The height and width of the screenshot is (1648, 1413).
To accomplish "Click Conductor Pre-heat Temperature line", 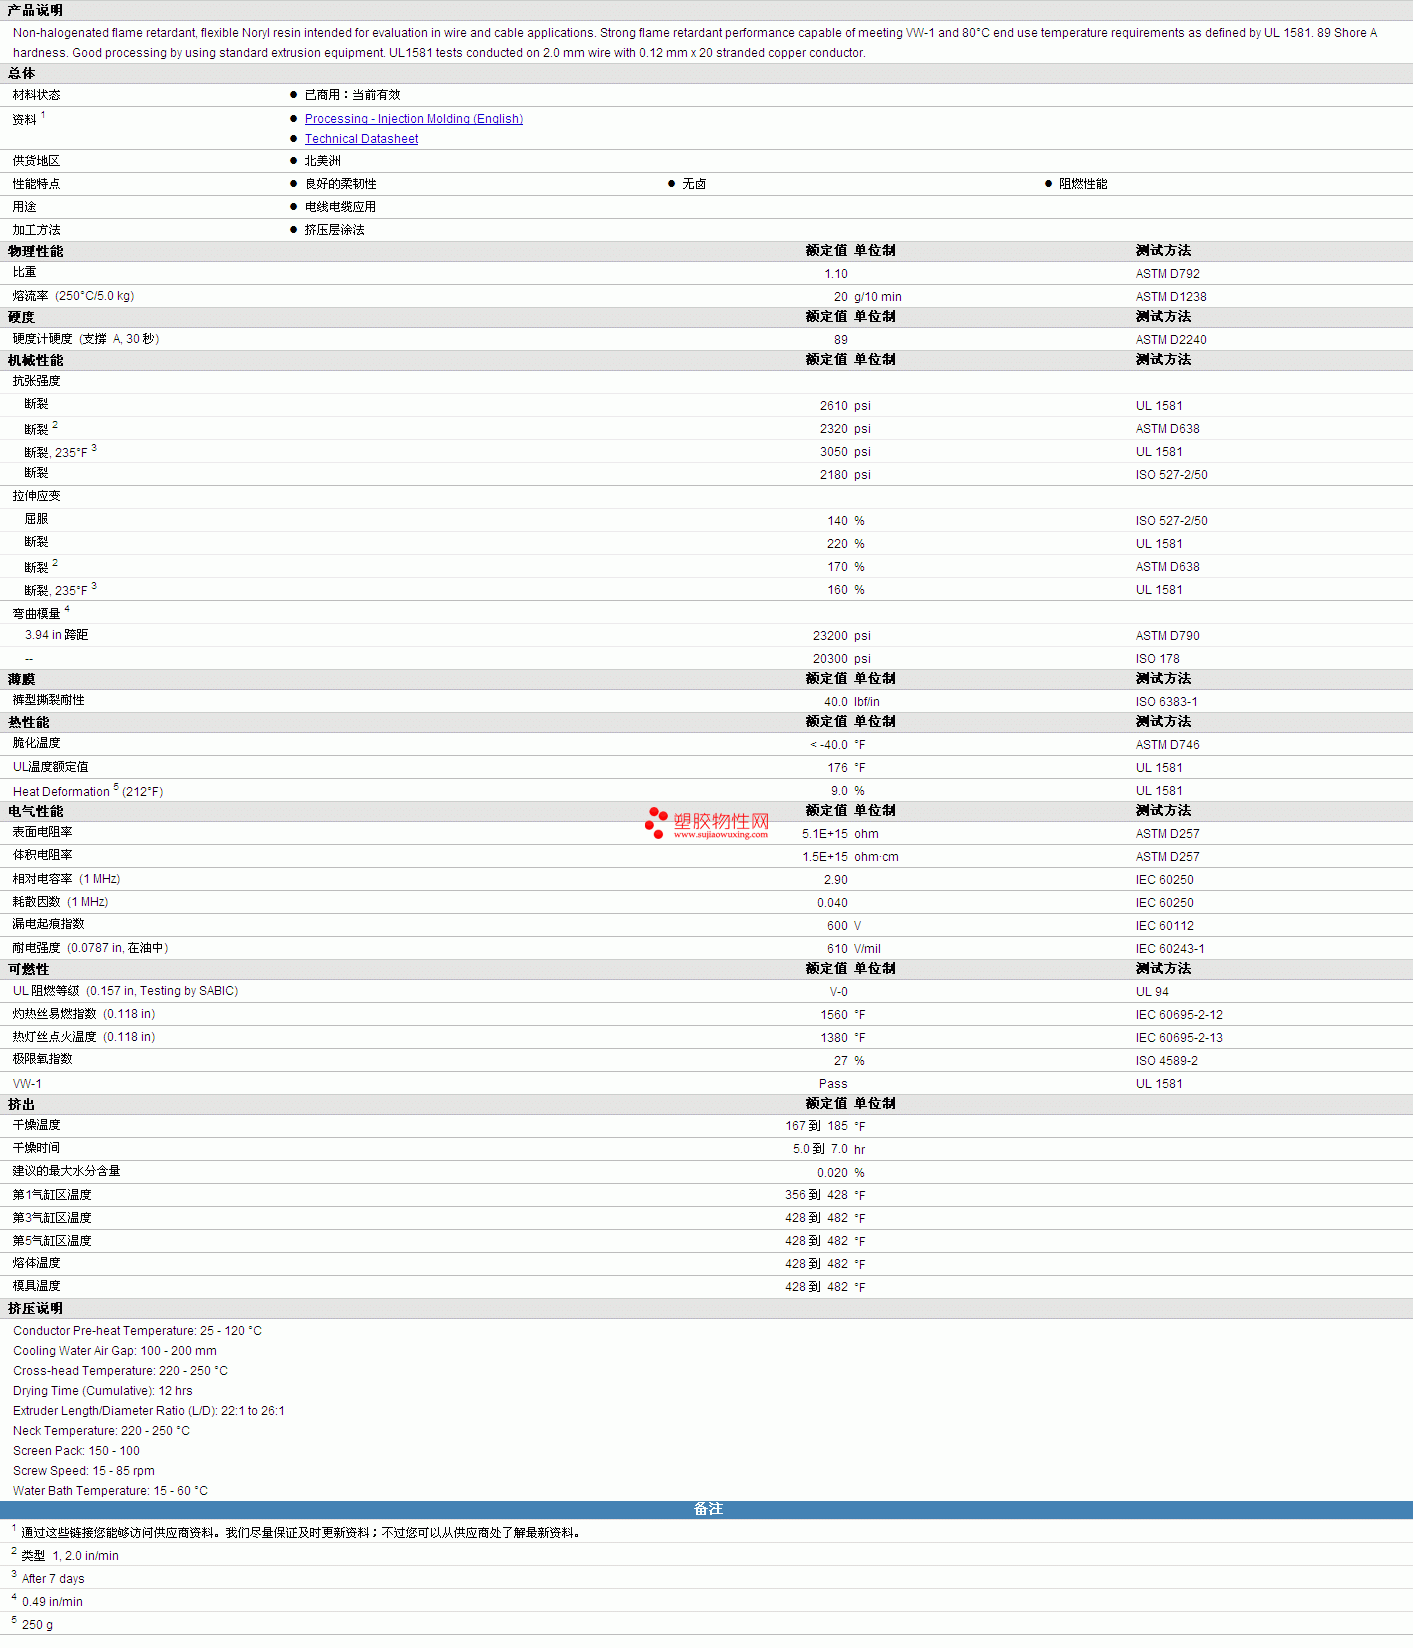I will 137,1331.
